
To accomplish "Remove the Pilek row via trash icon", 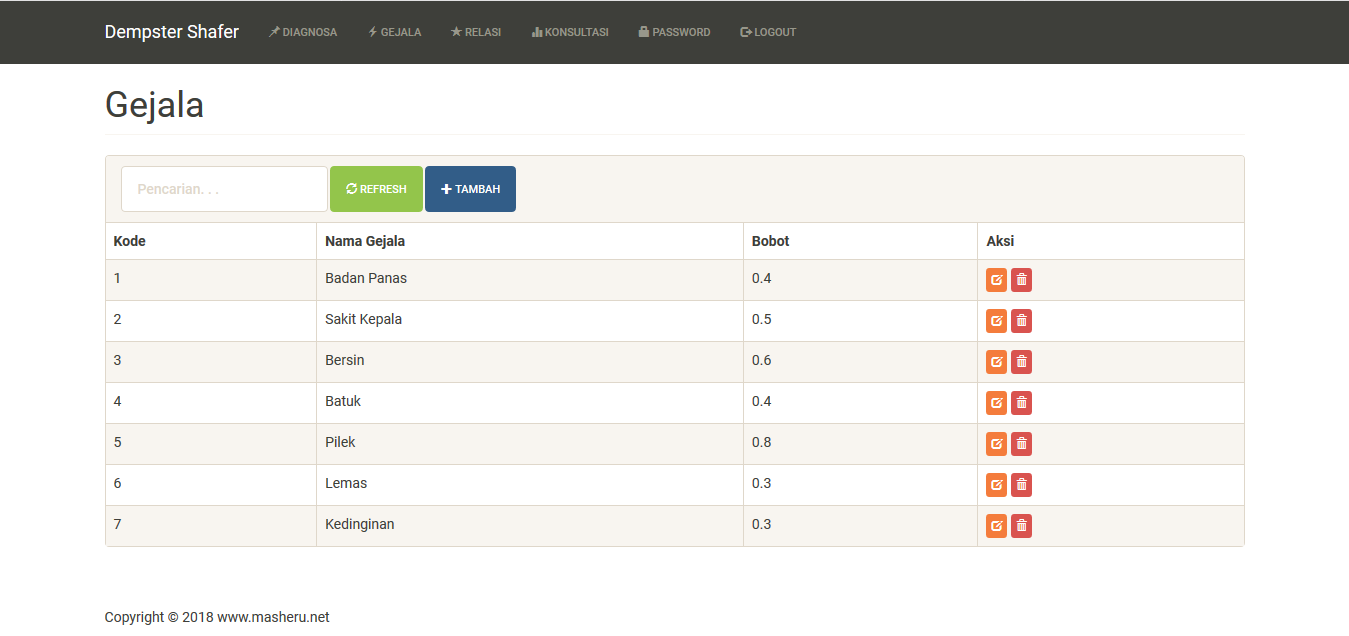I will pos(1021,444).
